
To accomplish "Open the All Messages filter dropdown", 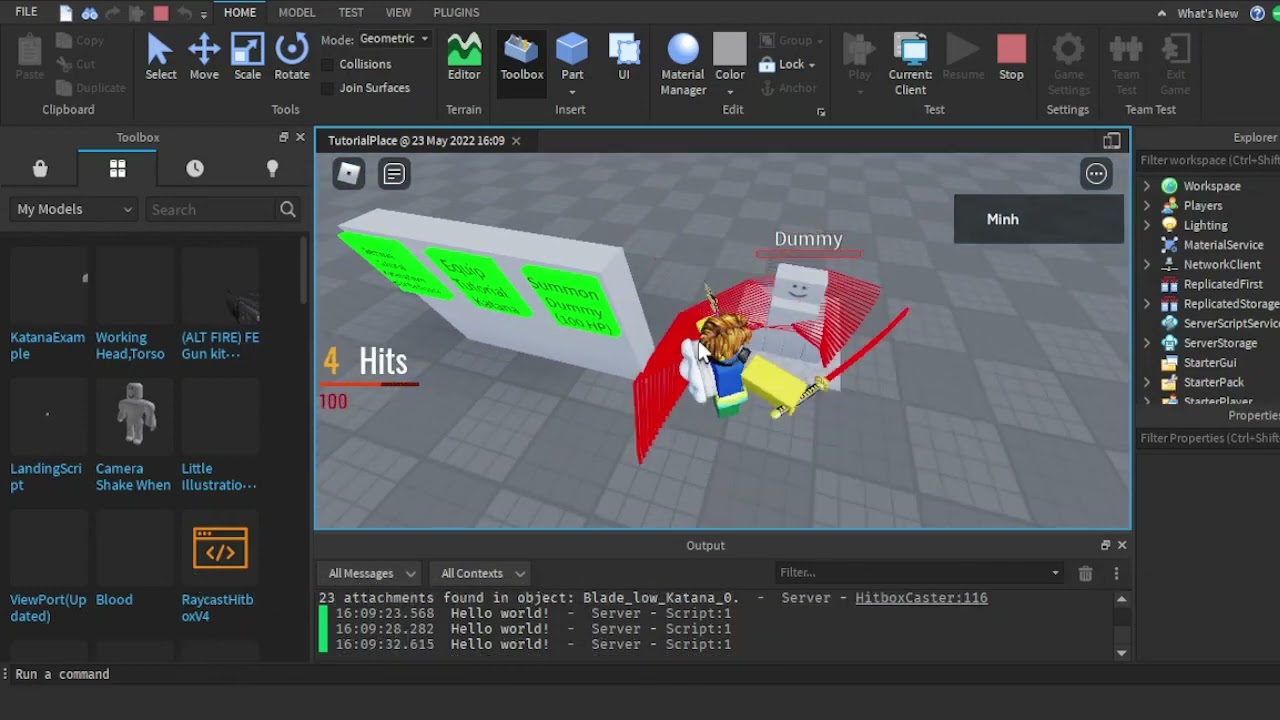I will pyautogui.click(x=372, y=573).
